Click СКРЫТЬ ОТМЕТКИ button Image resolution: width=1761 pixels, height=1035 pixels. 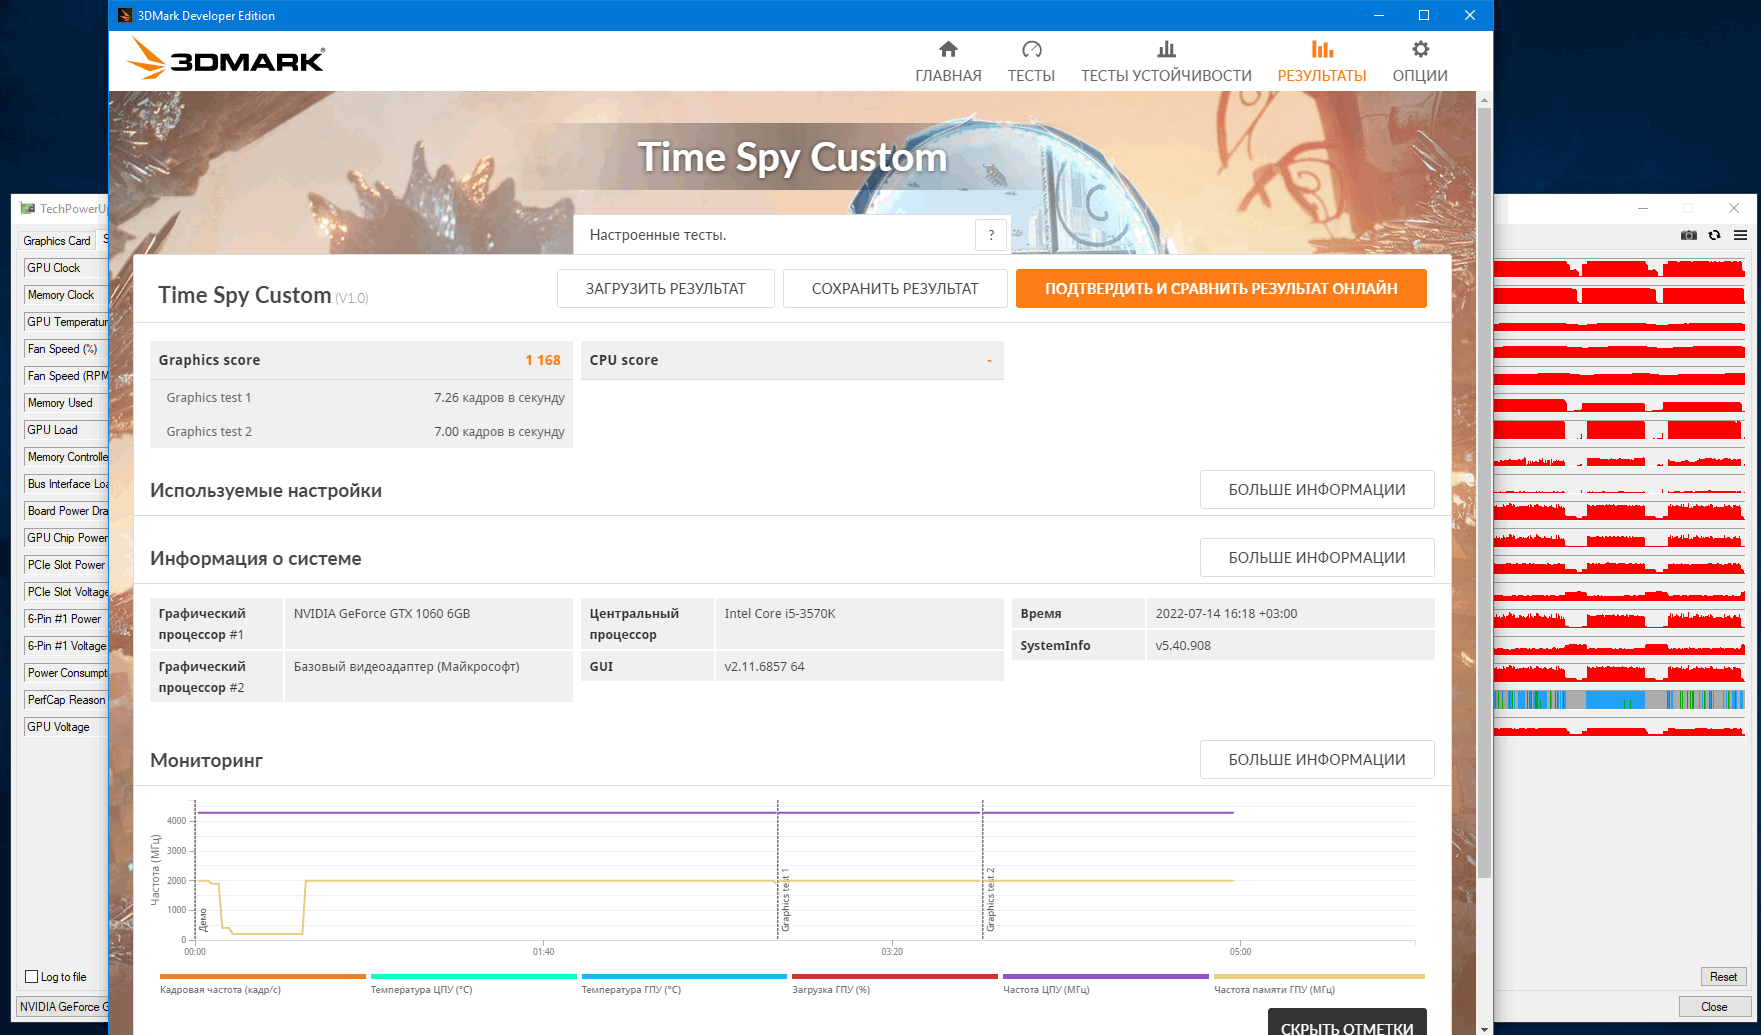pyautogui.click(x=1347, y=1023)
